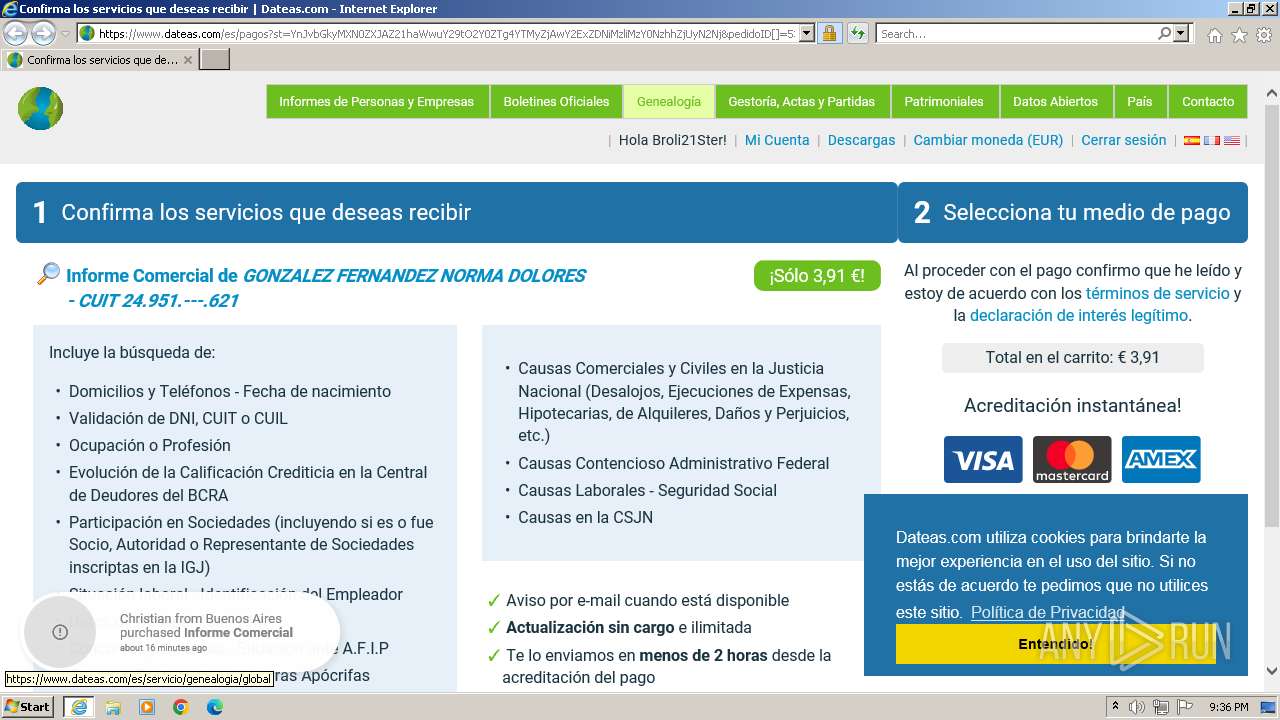Open the País menu
1280x720 pixels.
point(1140,101)
